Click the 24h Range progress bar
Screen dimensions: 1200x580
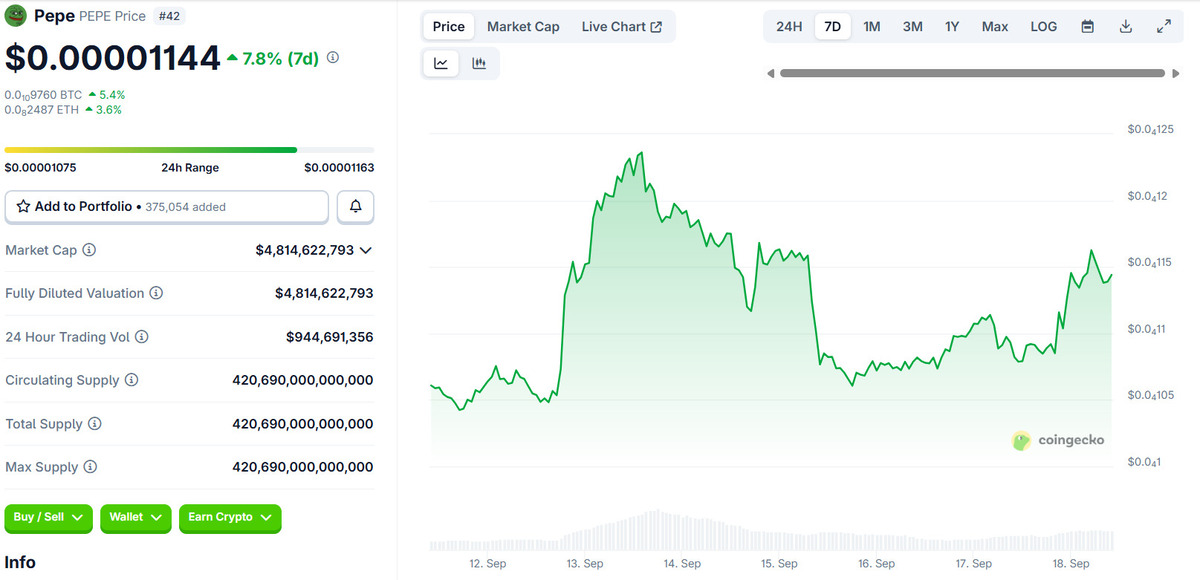pos(190,150)
